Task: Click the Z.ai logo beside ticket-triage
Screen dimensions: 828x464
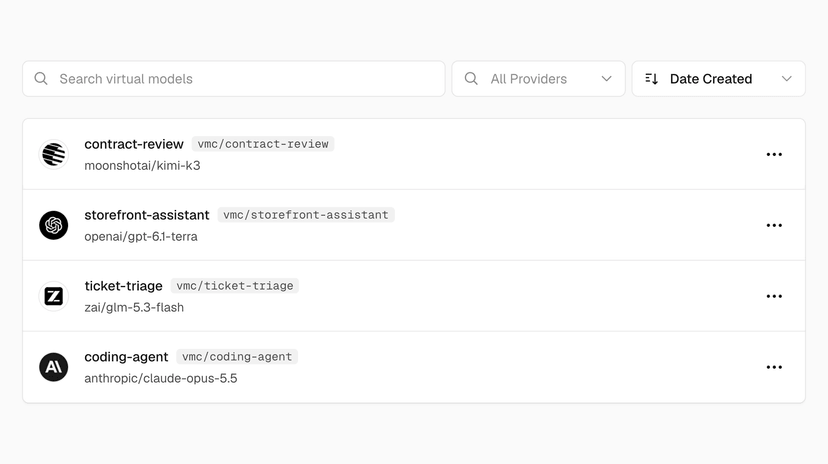Action: tap(53, 296)
